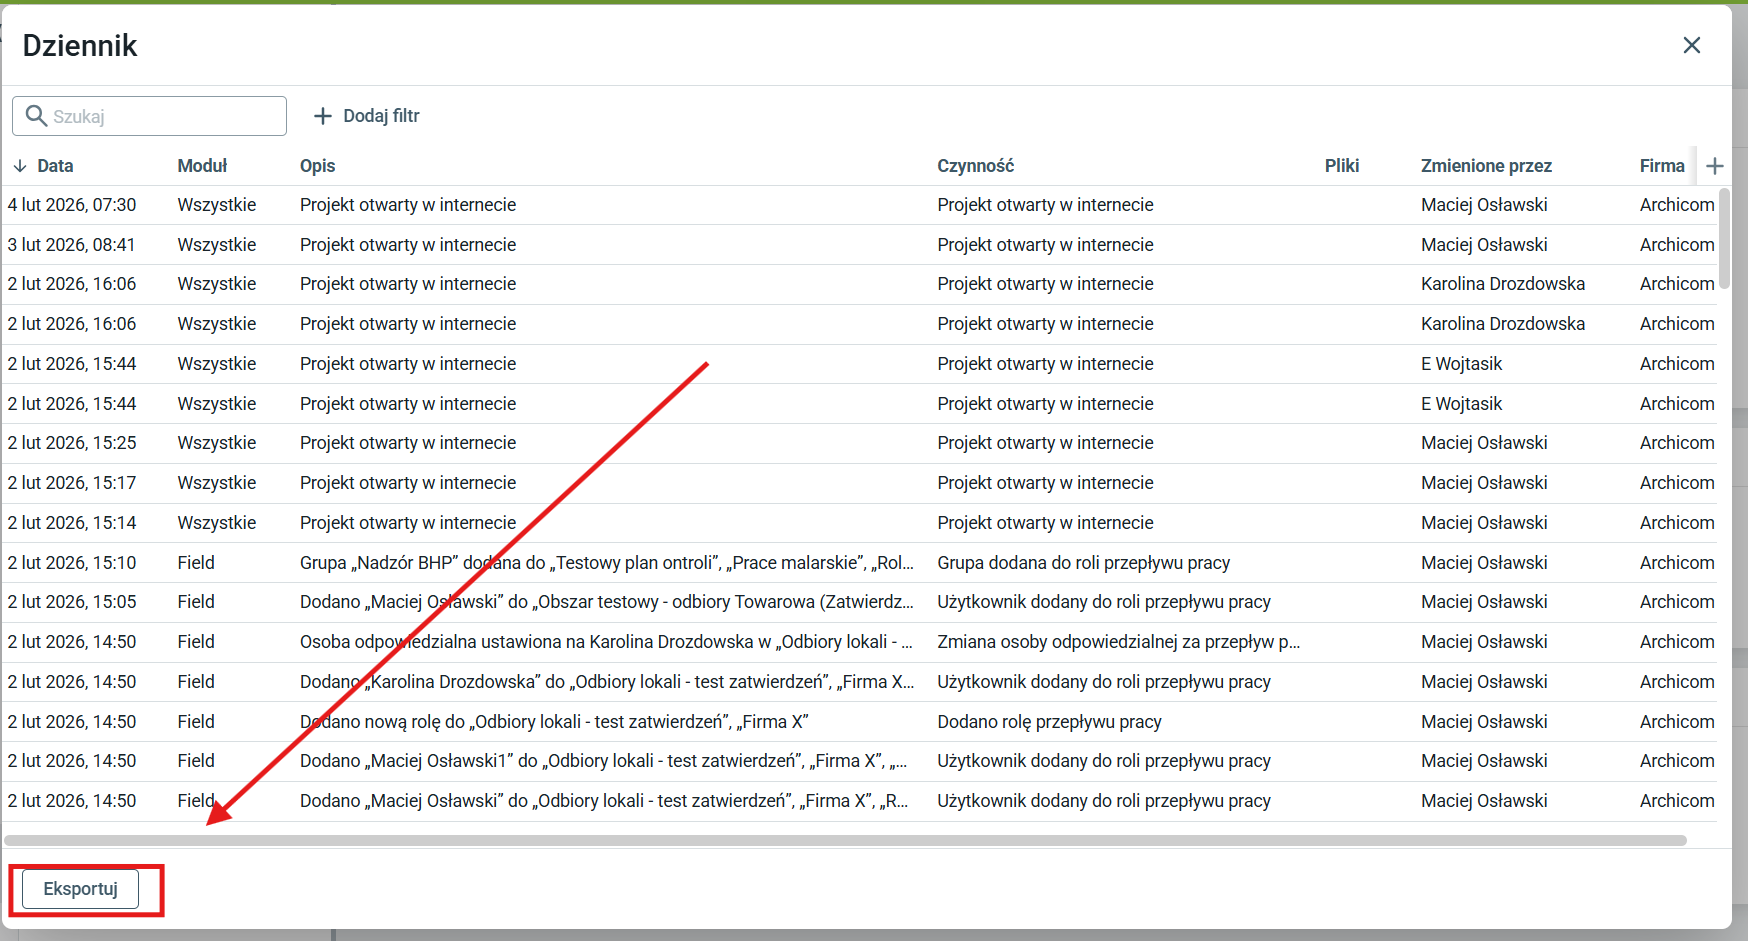Sort by the Czynność column header
1748x941 pixels.
975,166
